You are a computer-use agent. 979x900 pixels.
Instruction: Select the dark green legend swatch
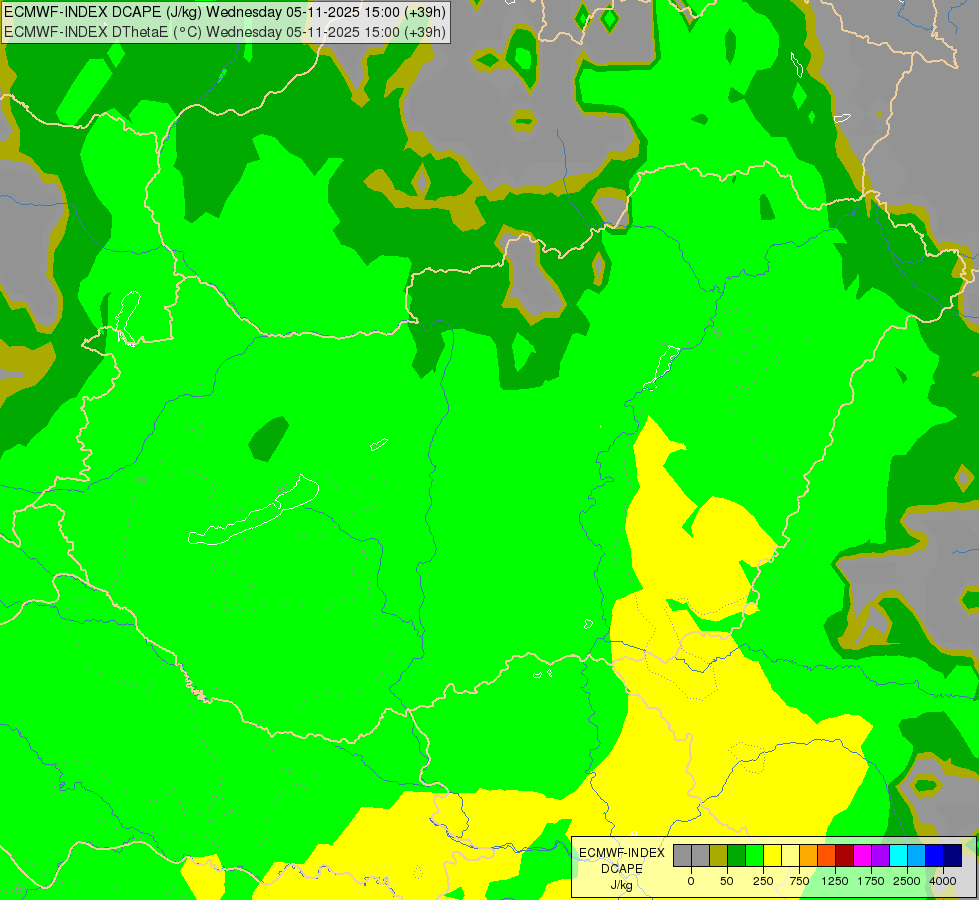(x=736, y=855)
